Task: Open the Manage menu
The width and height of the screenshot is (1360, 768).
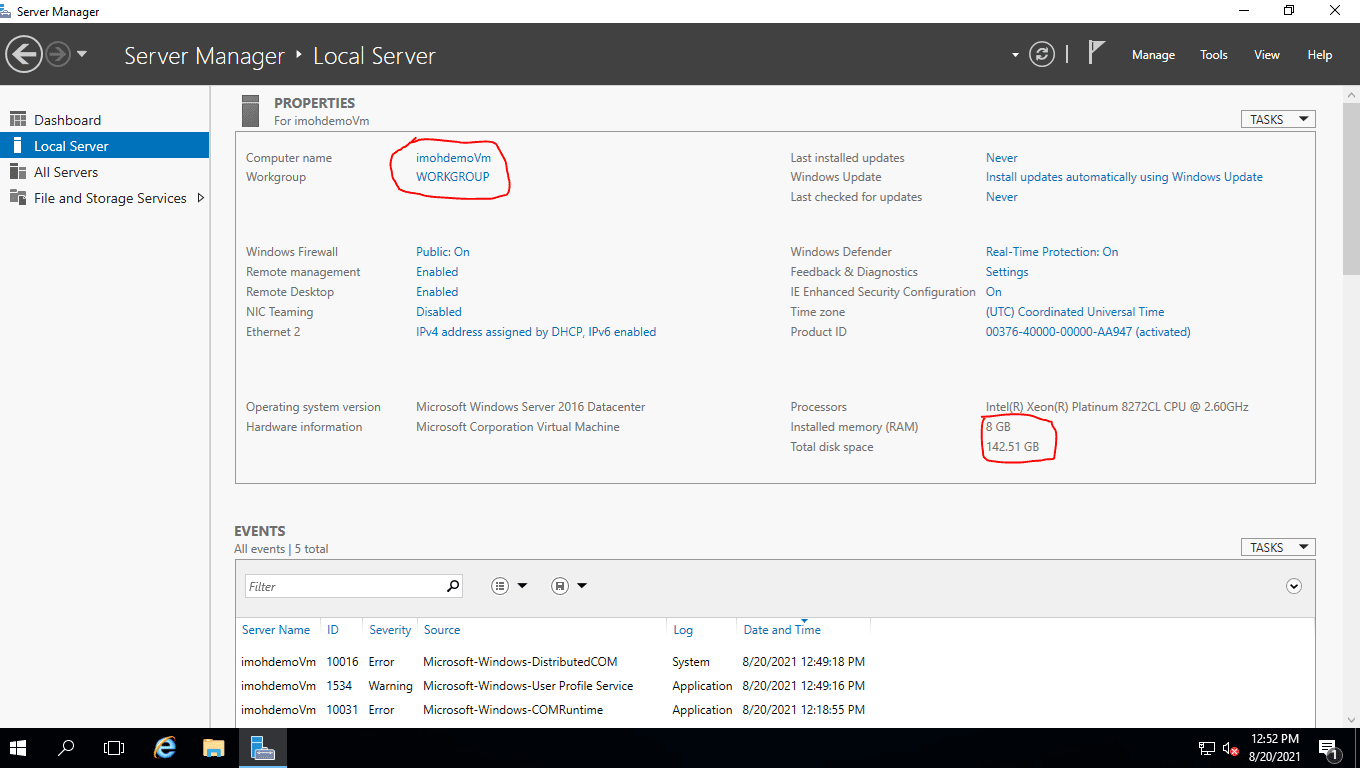Action: point(1153,55)
